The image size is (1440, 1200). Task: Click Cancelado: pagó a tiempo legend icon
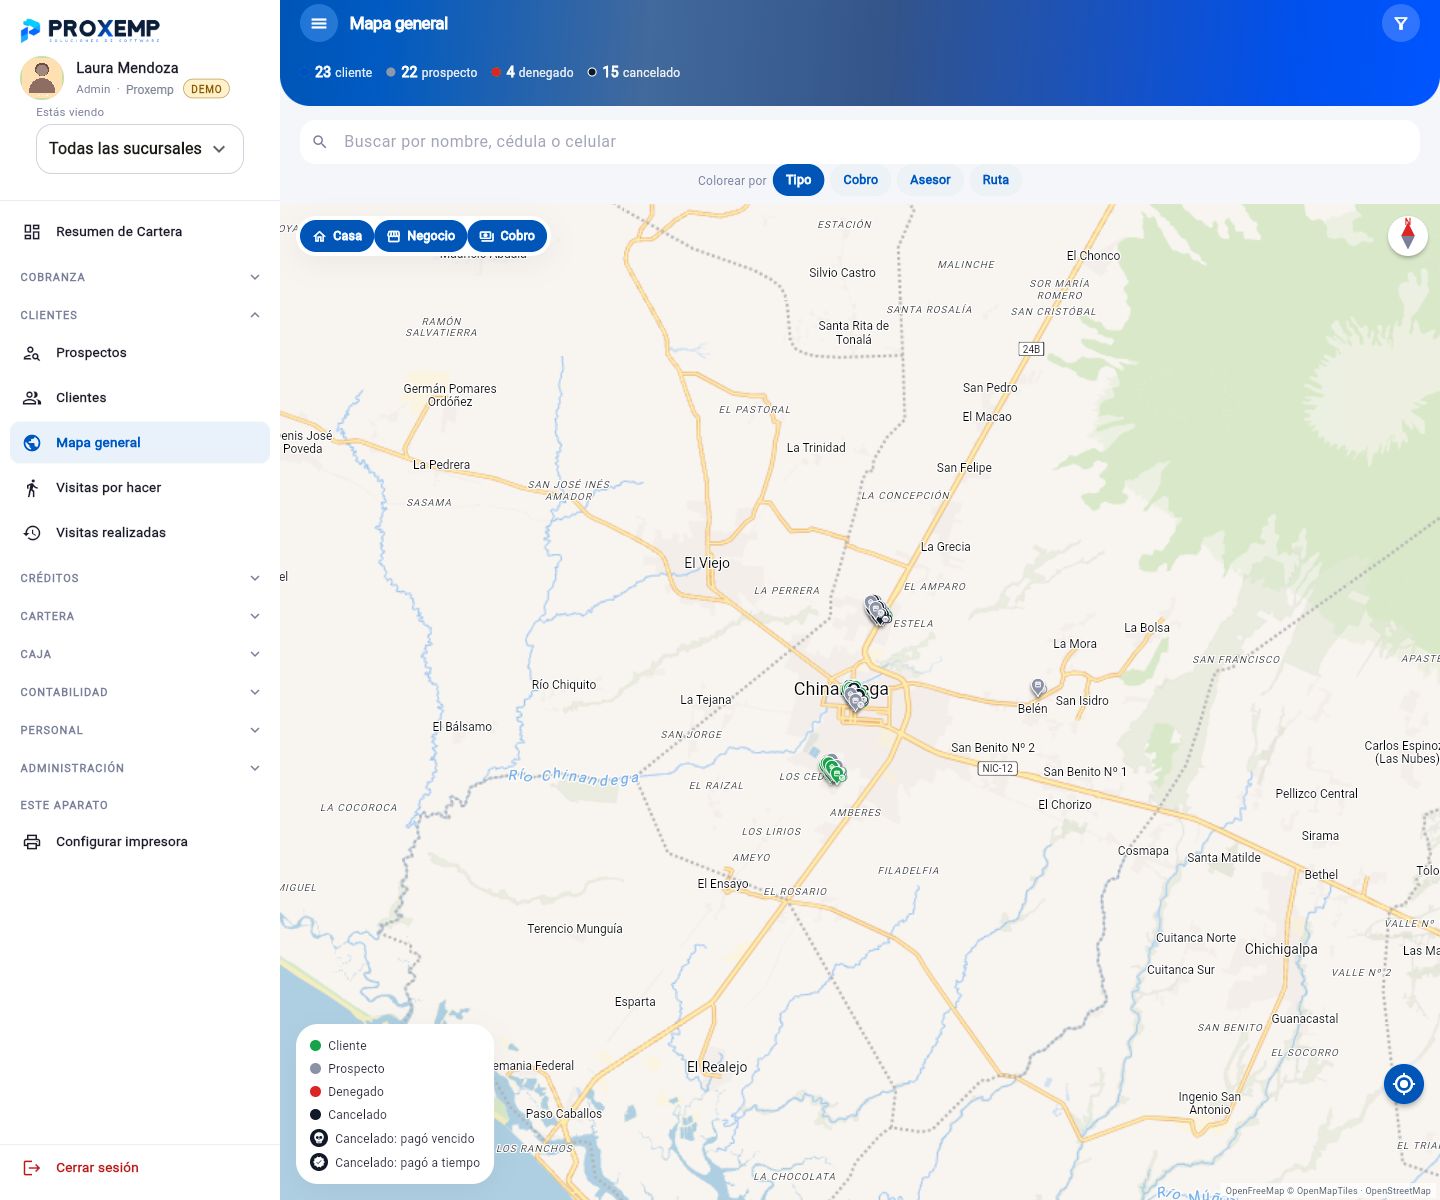tap(319, 1162)
